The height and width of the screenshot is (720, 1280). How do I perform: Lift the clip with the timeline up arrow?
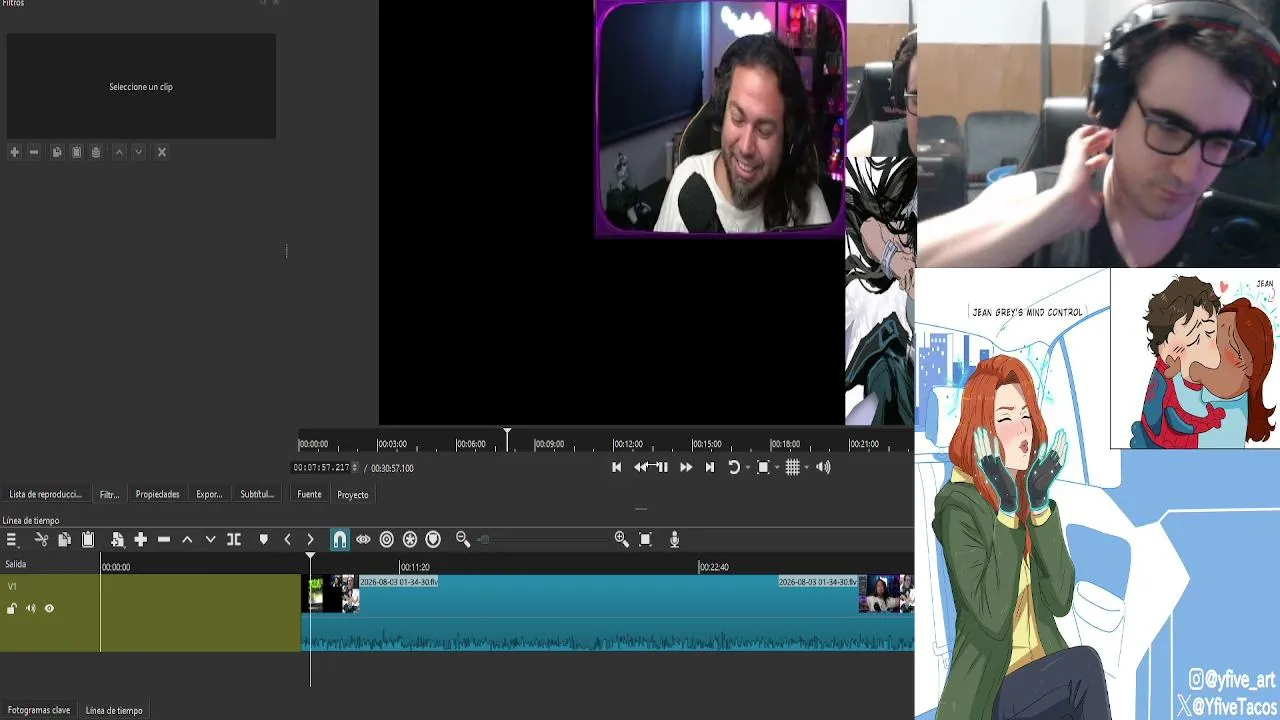187,539
